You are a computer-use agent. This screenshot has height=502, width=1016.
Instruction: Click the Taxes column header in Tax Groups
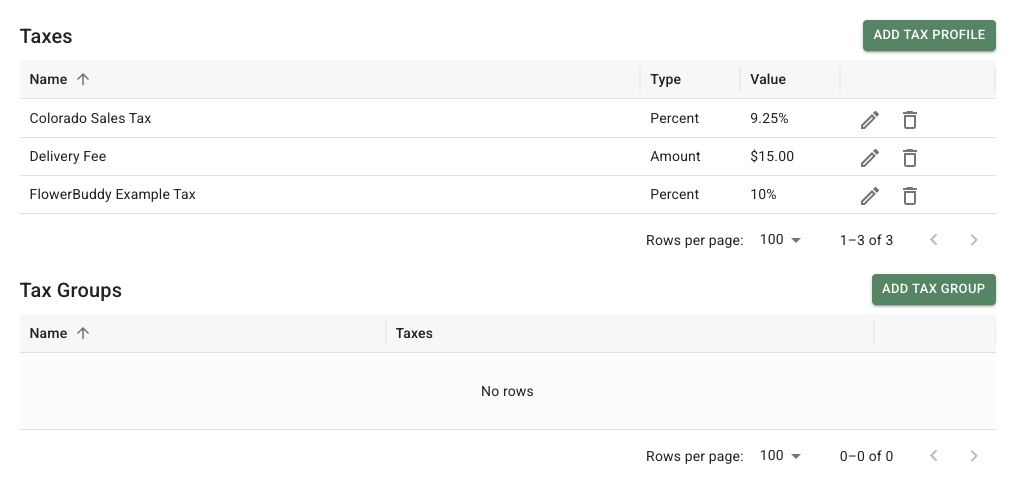[x=414, y=333]
